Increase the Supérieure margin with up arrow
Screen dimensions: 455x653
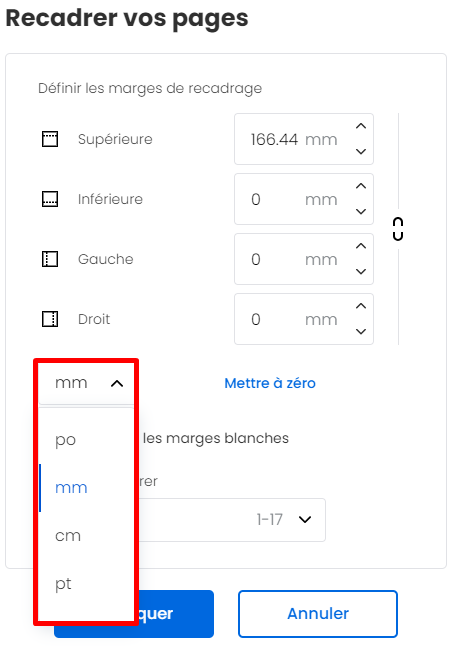coord(361,126)
